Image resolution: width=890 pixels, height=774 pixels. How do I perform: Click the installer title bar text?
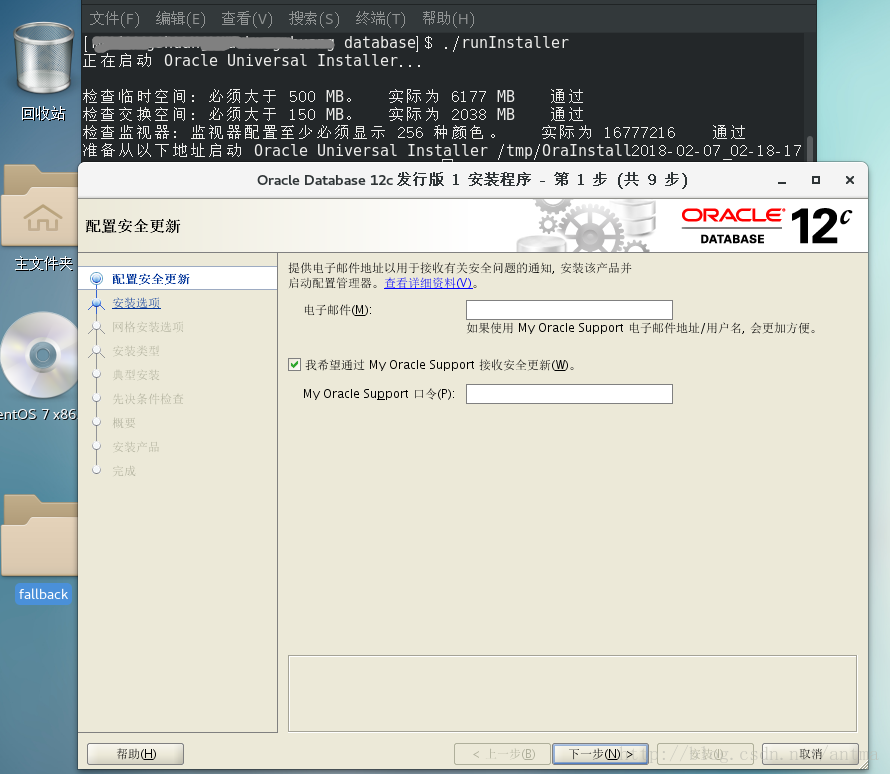[x=472, y=180]
